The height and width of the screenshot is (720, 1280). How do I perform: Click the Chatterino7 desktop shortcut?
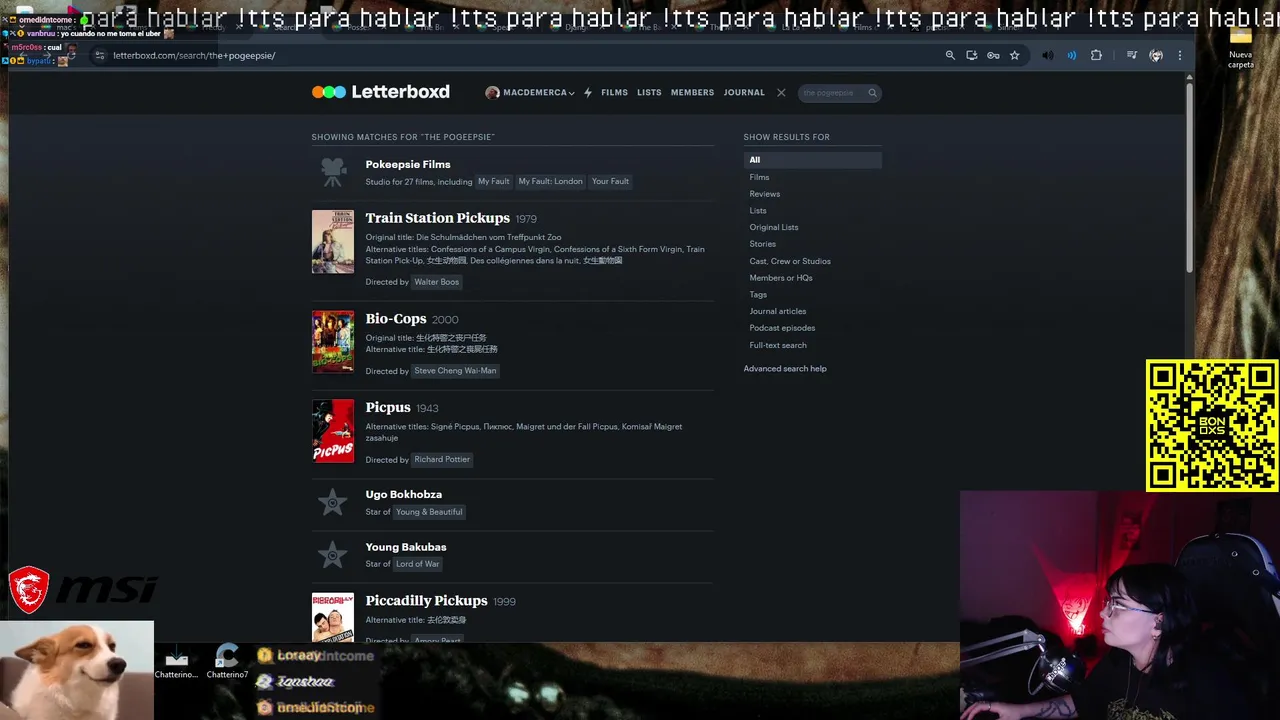pyautogui.click(x=227, y=662)
